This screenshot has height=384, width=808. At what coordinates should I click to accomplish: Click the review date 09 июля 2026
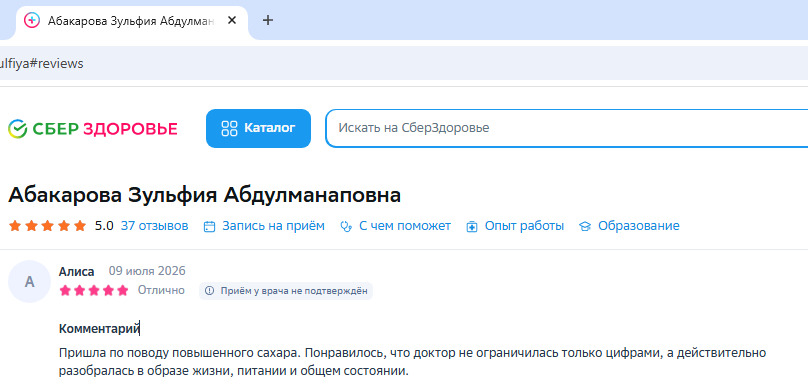coord(147,271)
